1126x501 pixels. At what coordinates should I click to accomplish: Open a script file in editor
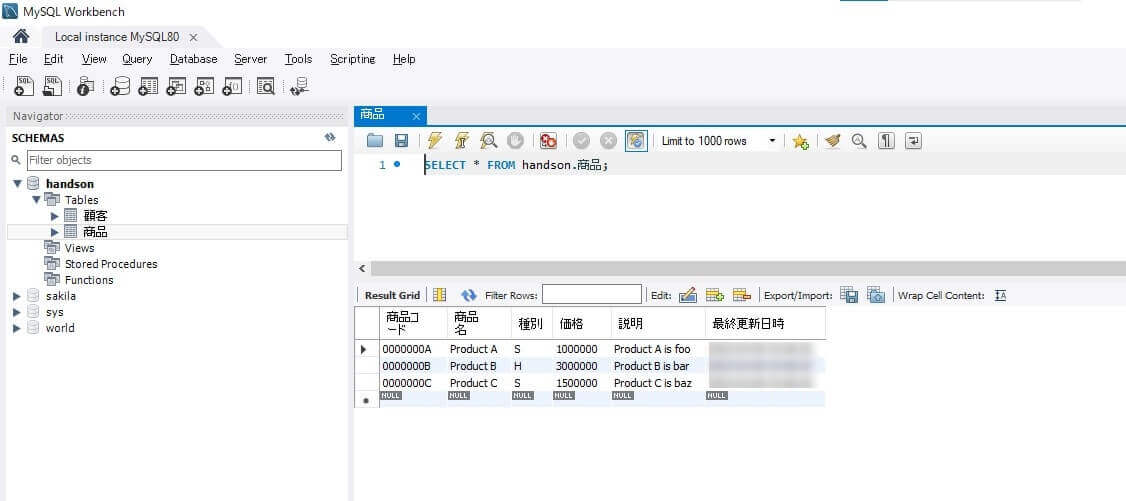pos(375,141)
